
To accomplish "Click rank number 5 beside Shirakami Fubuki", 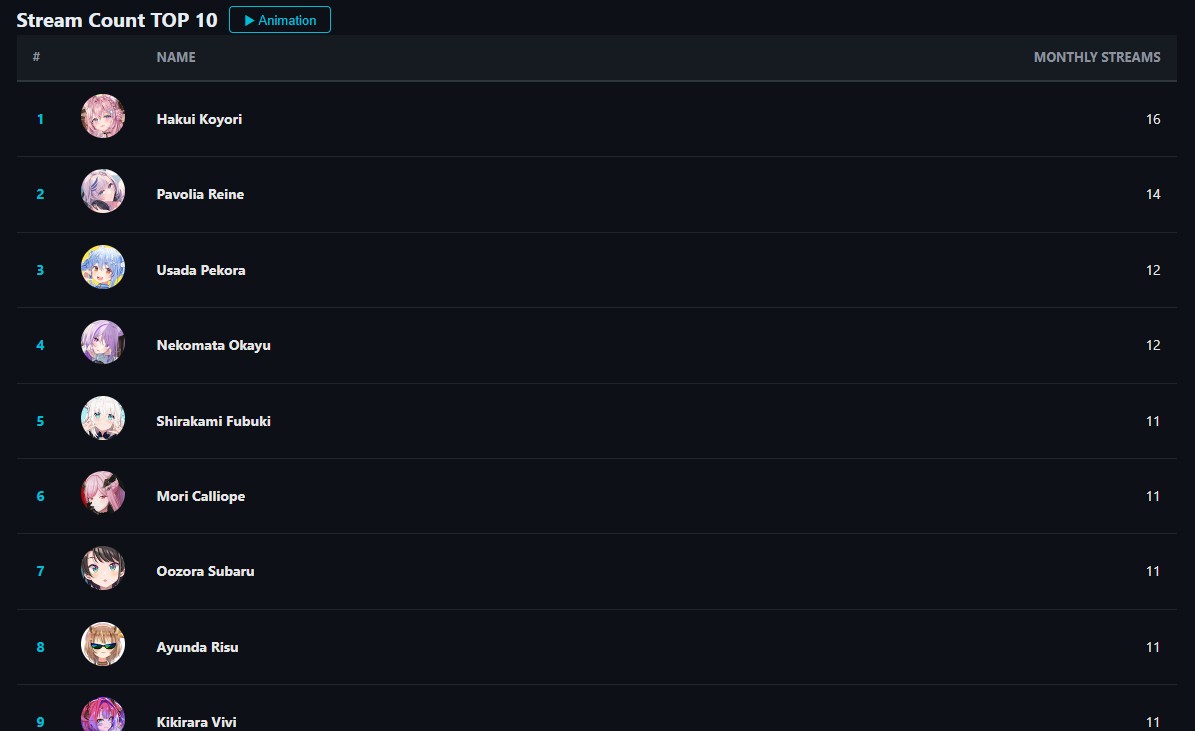I will 40,422.
